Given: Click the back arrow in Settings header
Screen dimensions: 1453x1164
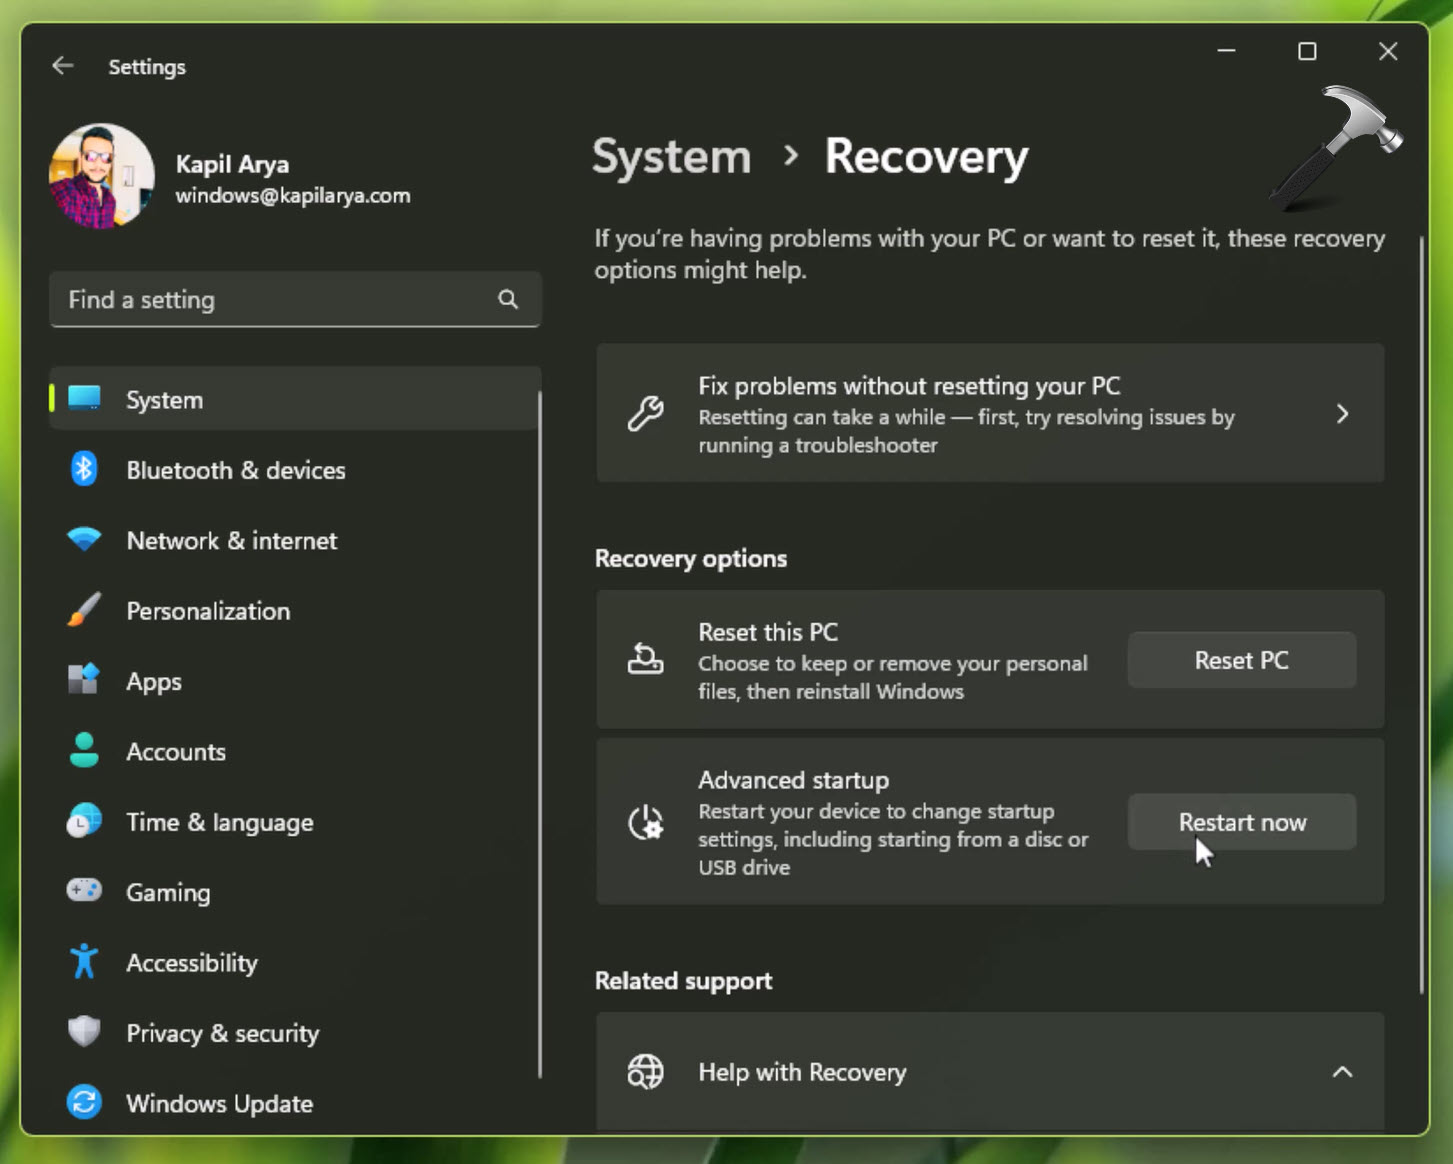Looking at the screenshot, I should 63,66.
